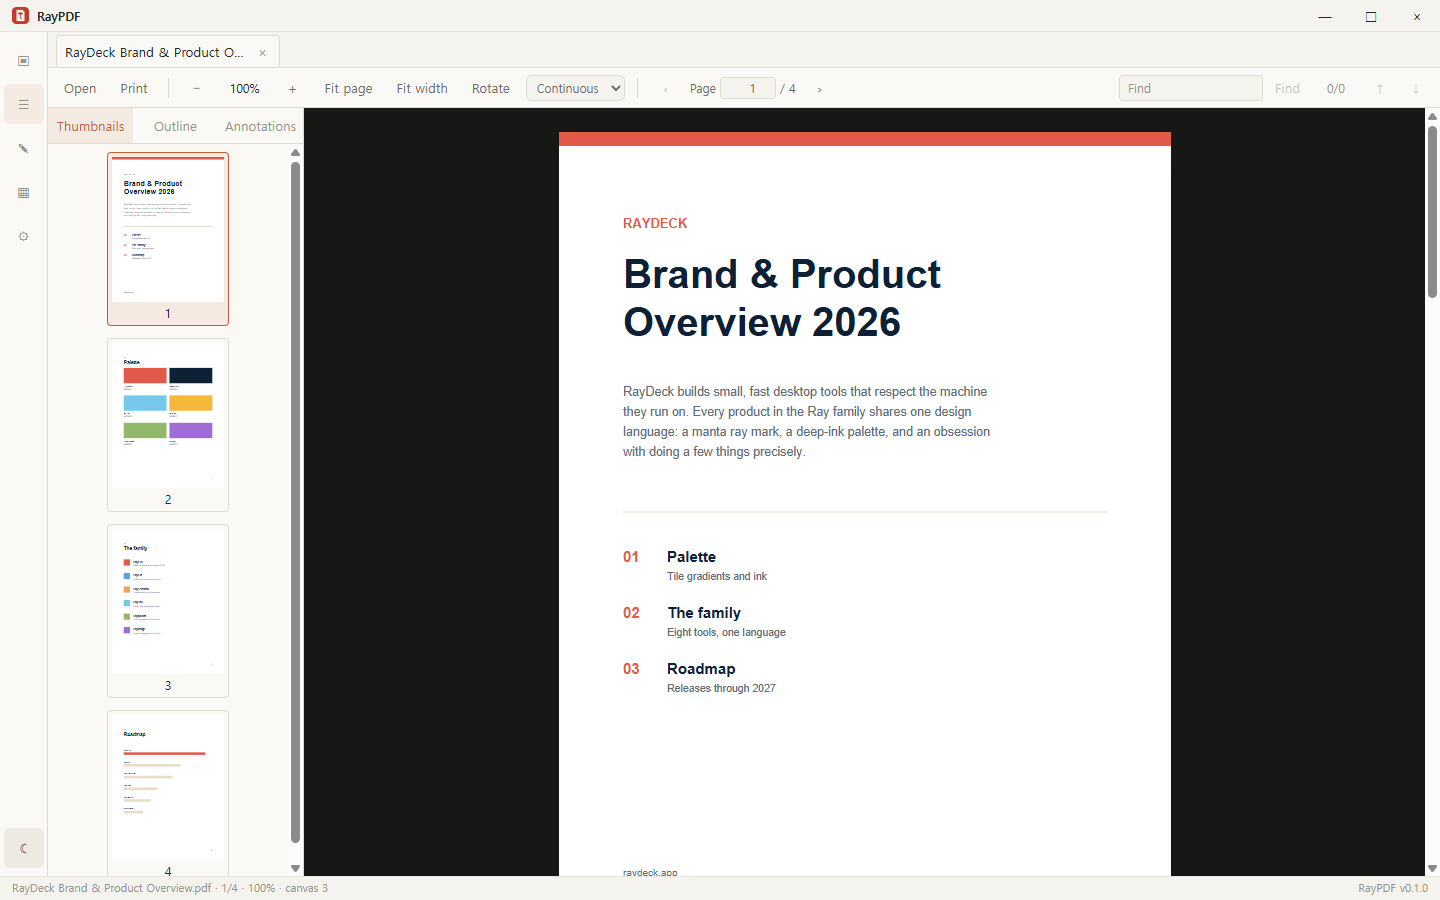This screenshot has width=1440, height=900.
Task: Click the Find search field
Action: [1190, 88]
